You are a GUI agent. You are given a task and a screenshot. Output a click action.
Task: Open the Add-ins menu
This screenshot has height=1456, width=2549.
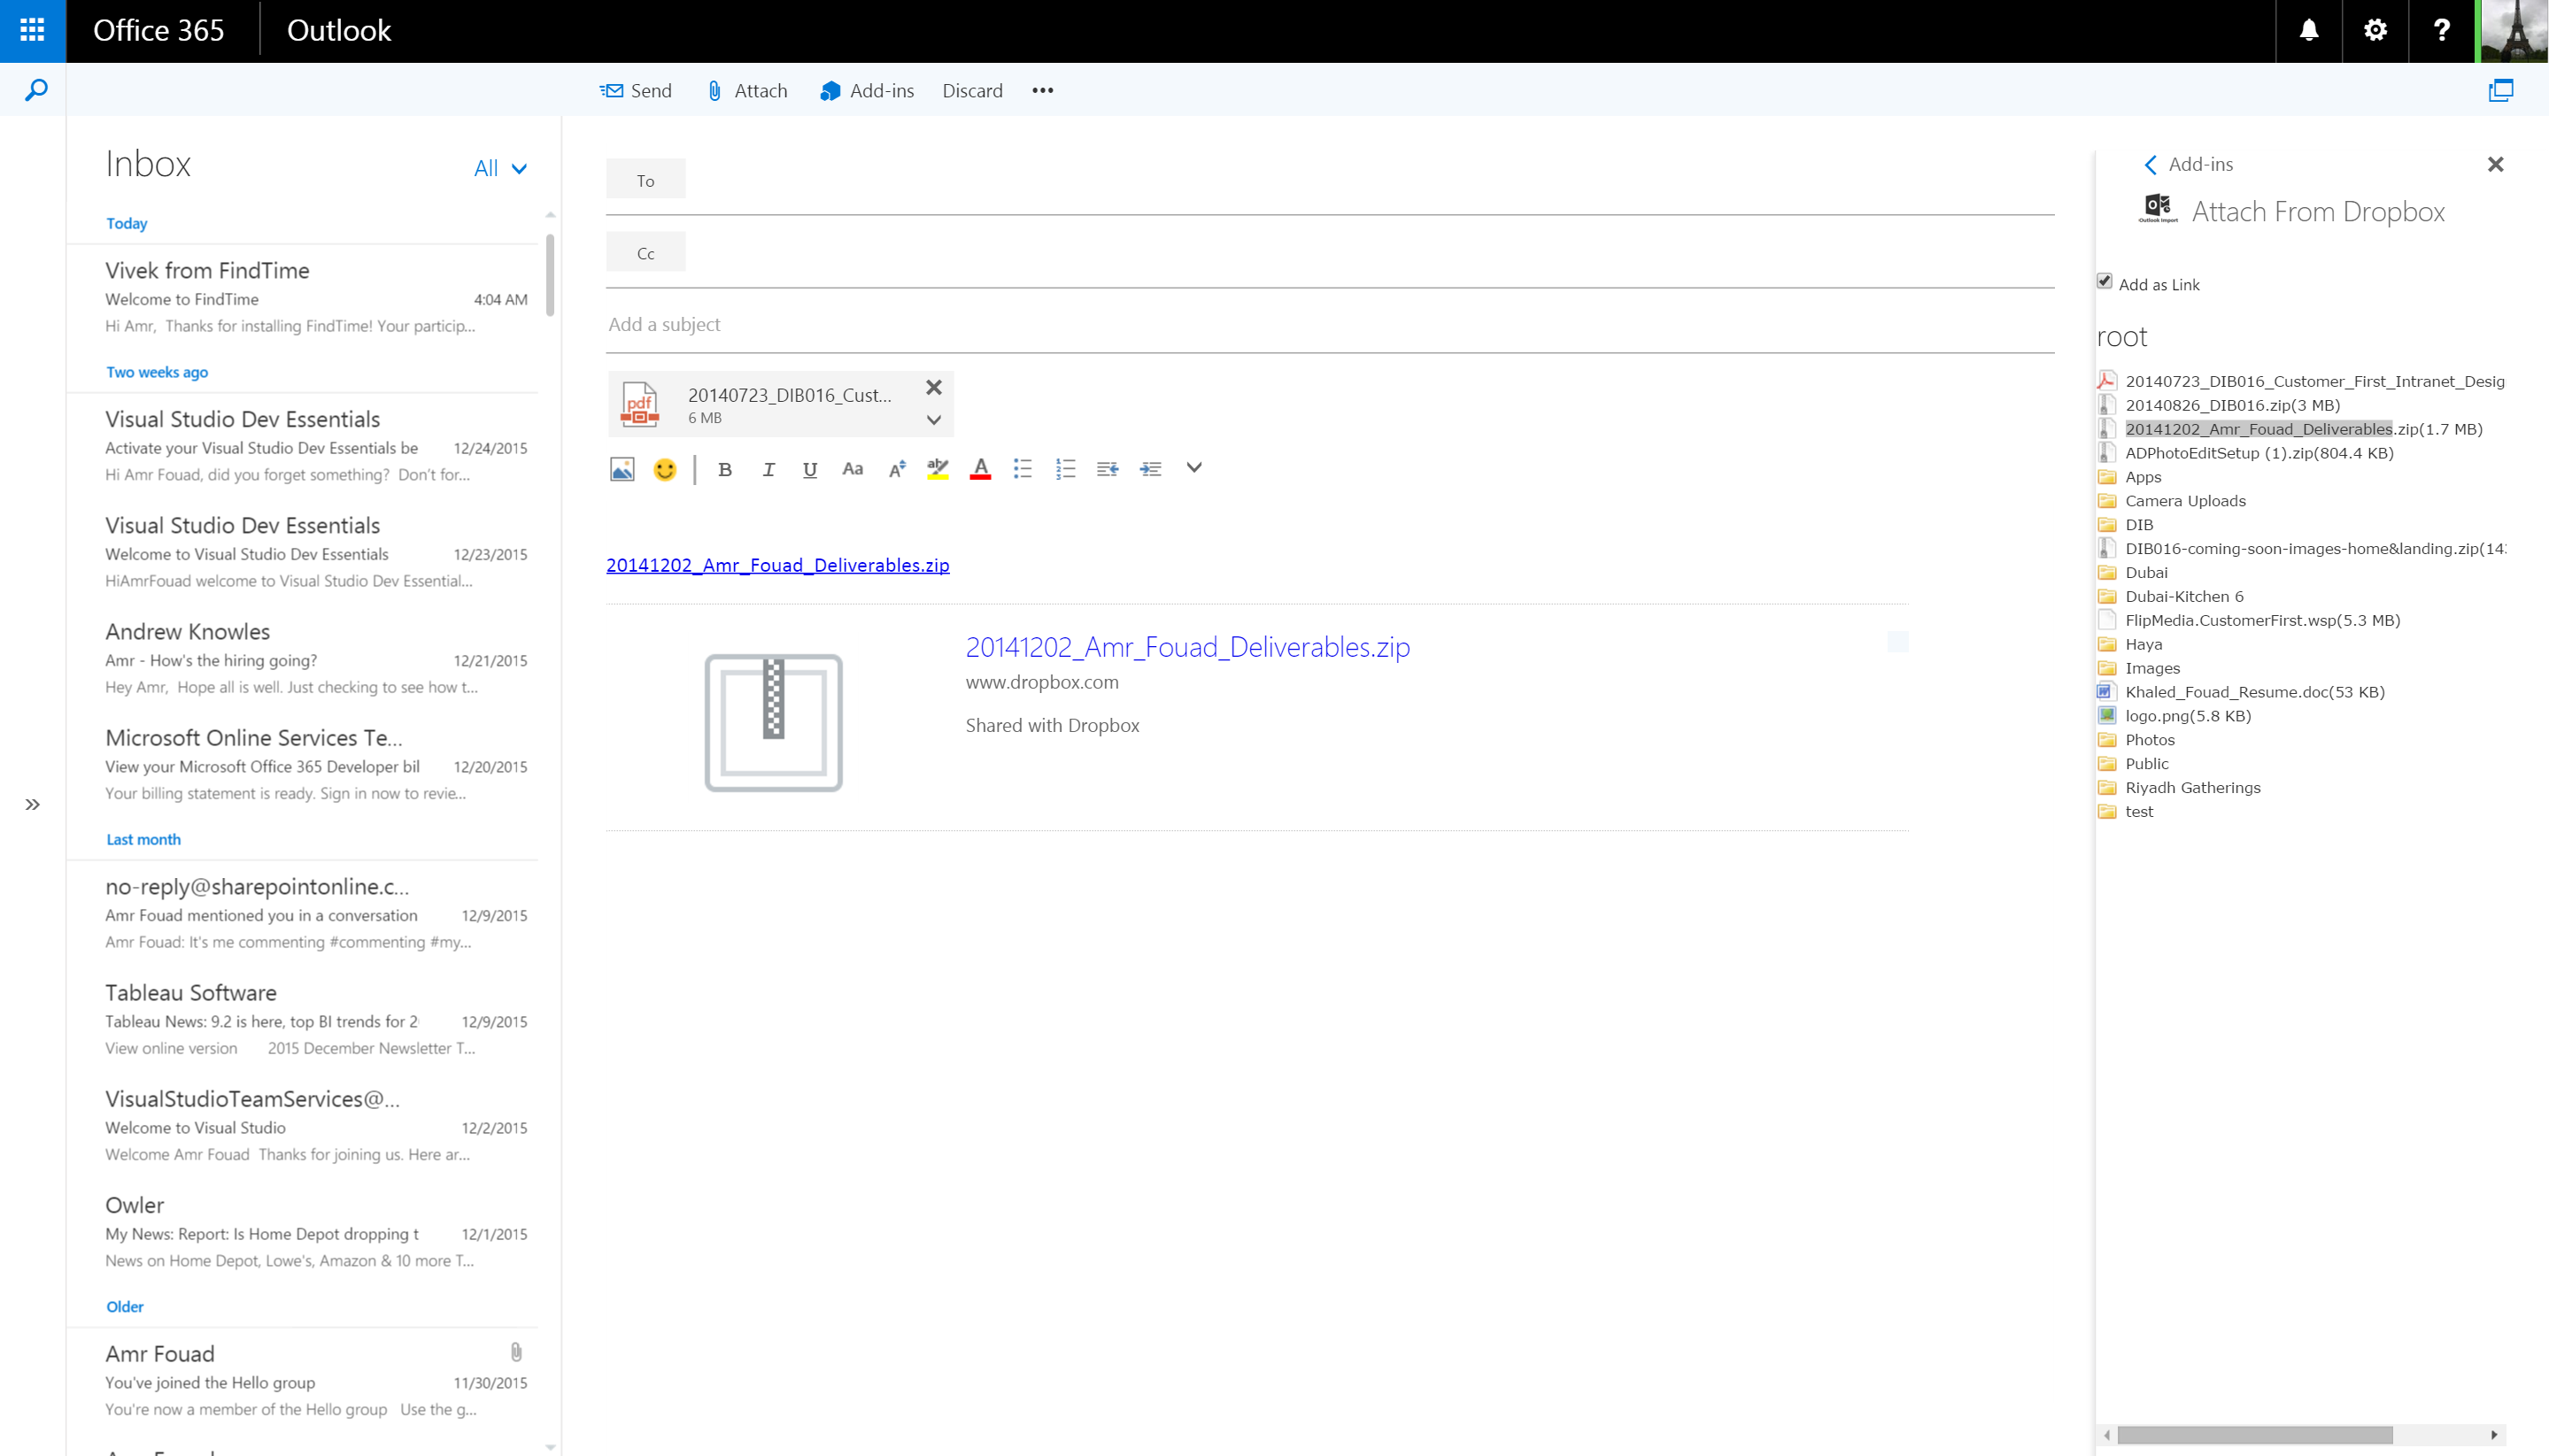coord(867,91)
